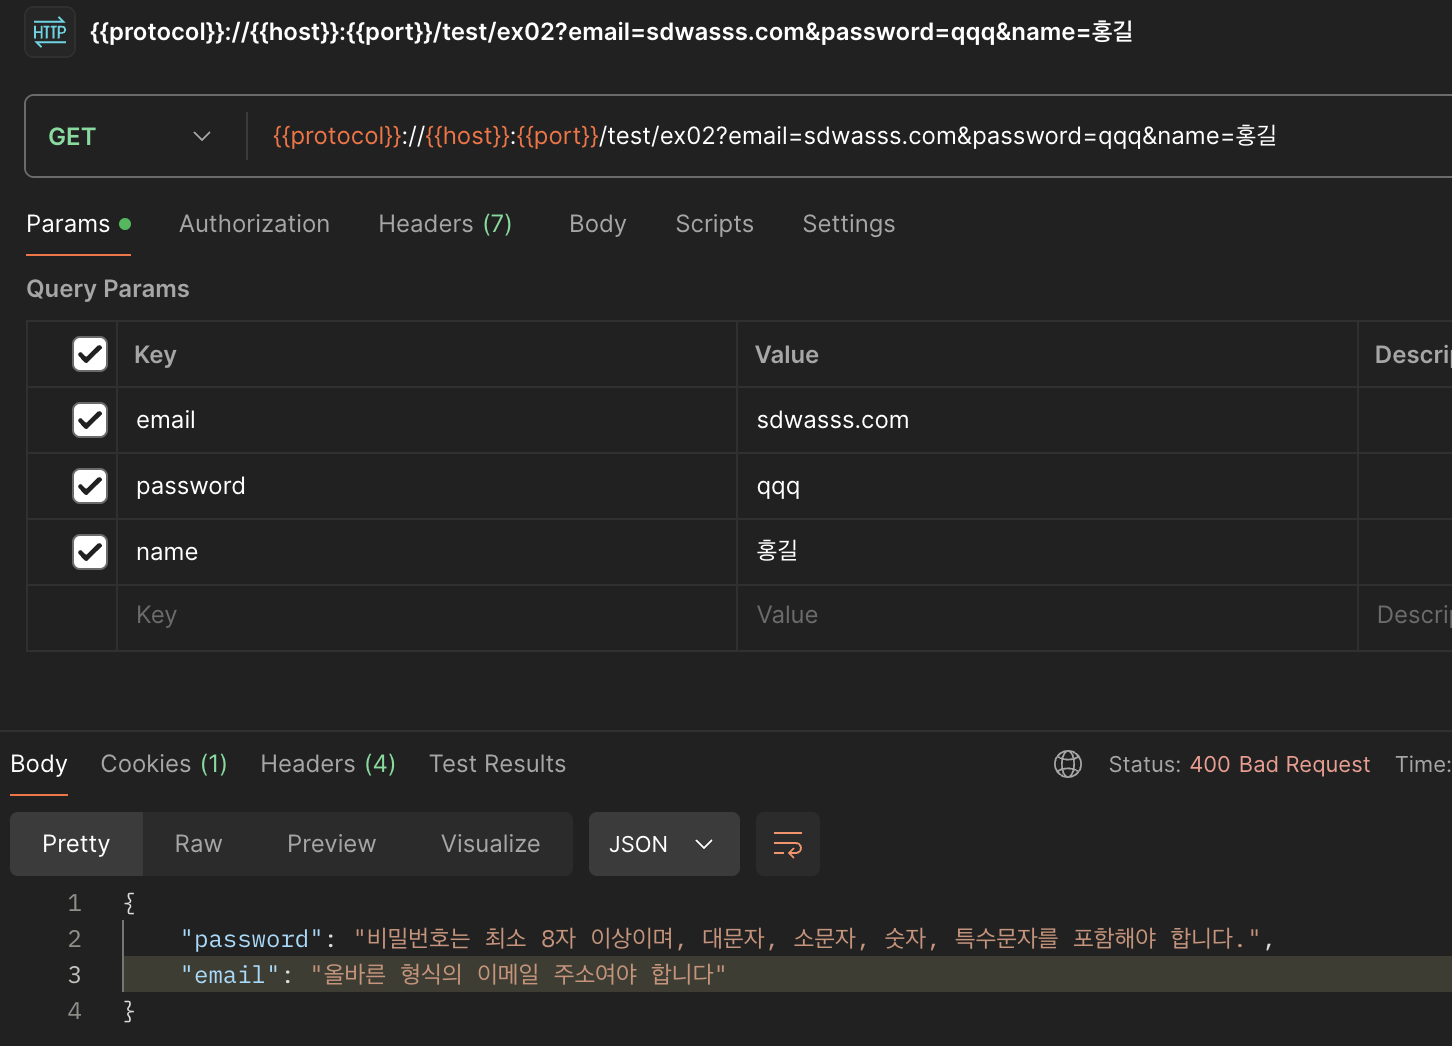Switch to Preview response view
The height and width of the screenshot is (1046, 1452).
click(x=331, y=844)
